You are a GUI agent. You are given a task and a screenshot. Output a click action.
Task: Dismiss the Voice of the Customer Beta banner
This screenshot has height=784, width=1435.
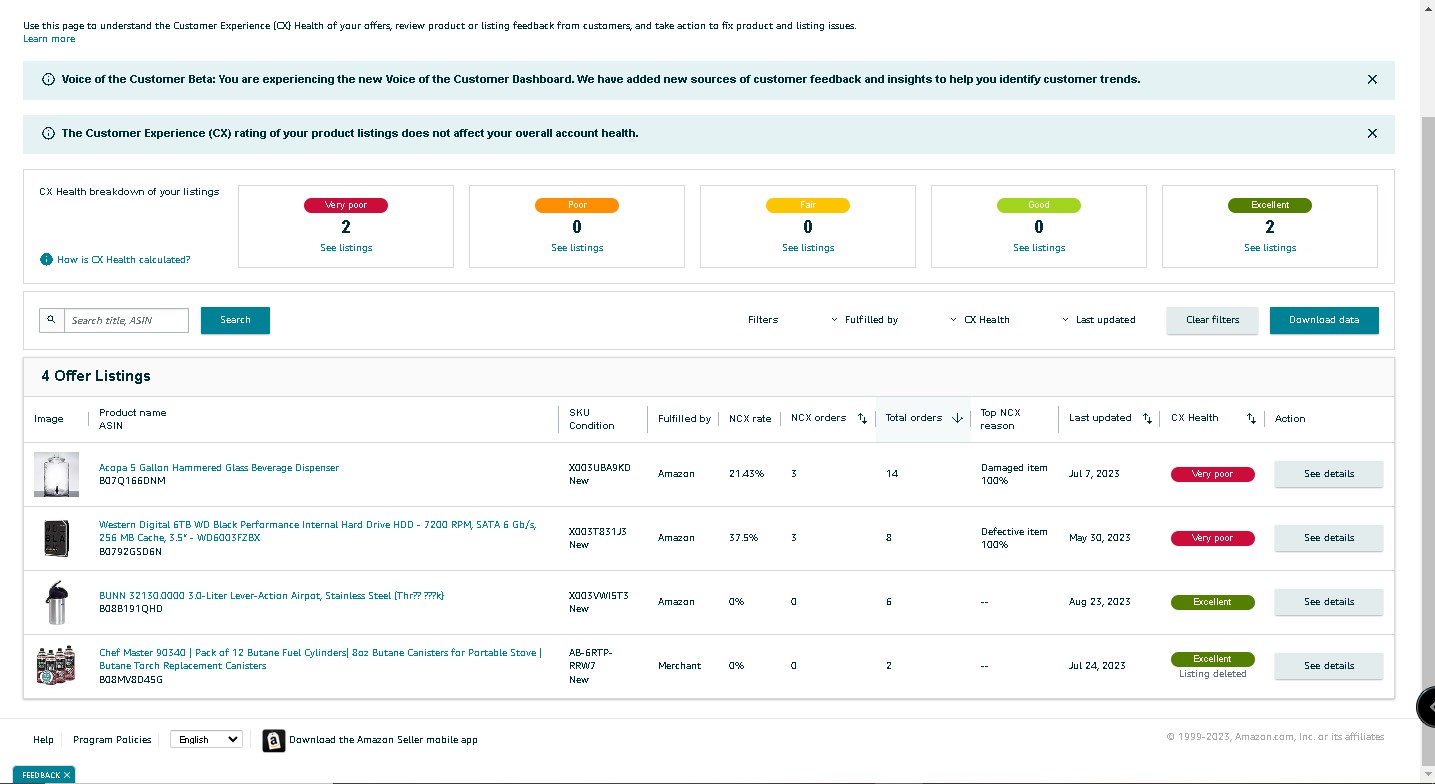click(1372, 79)
